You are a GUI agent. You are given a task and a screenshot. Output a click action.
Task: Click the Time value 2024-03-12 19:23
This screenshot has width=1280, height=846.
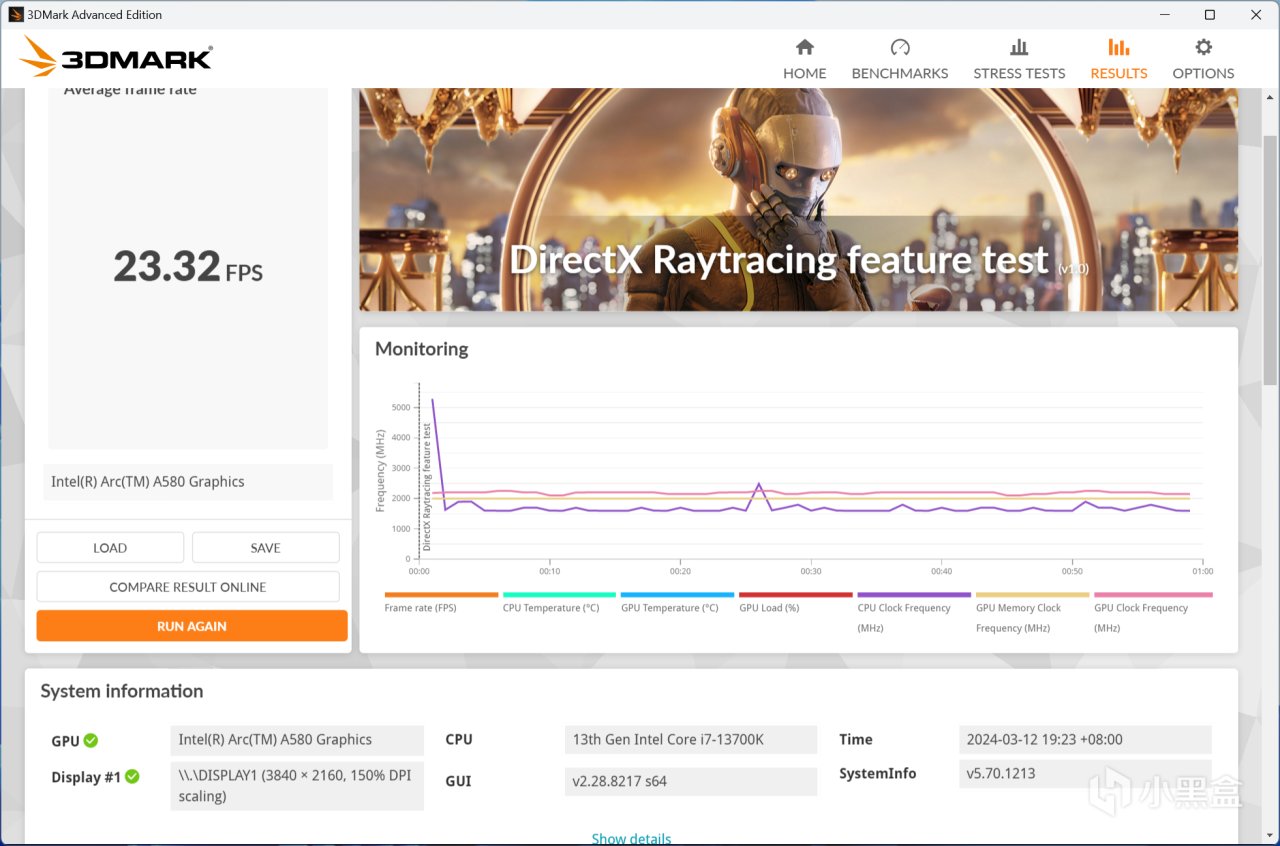pyautogui.click(x=1085, y=740)
